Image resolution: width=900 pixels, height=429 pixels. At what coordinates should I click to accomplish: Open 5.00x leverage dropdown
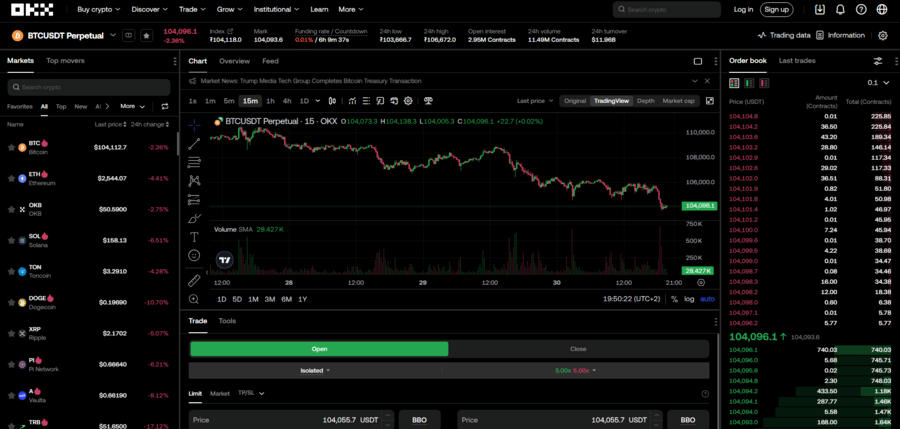576,370
